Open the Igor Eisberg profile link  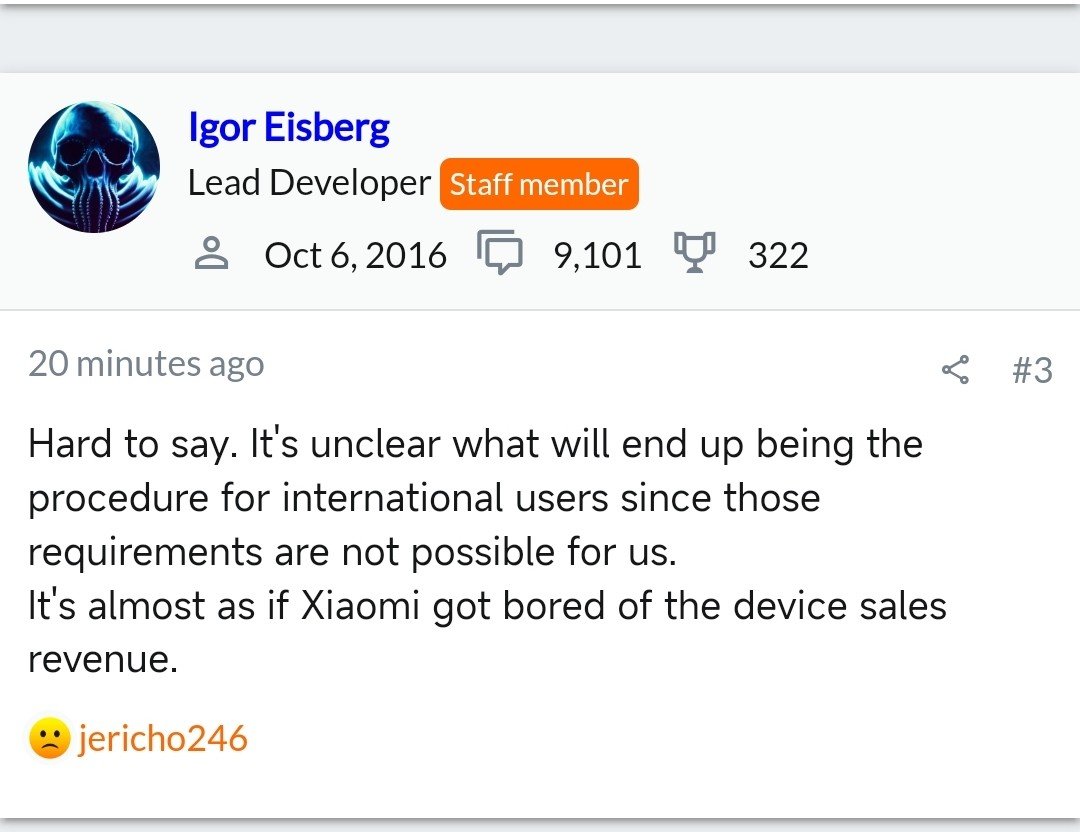pyautogui.click(x=289, y=127)
